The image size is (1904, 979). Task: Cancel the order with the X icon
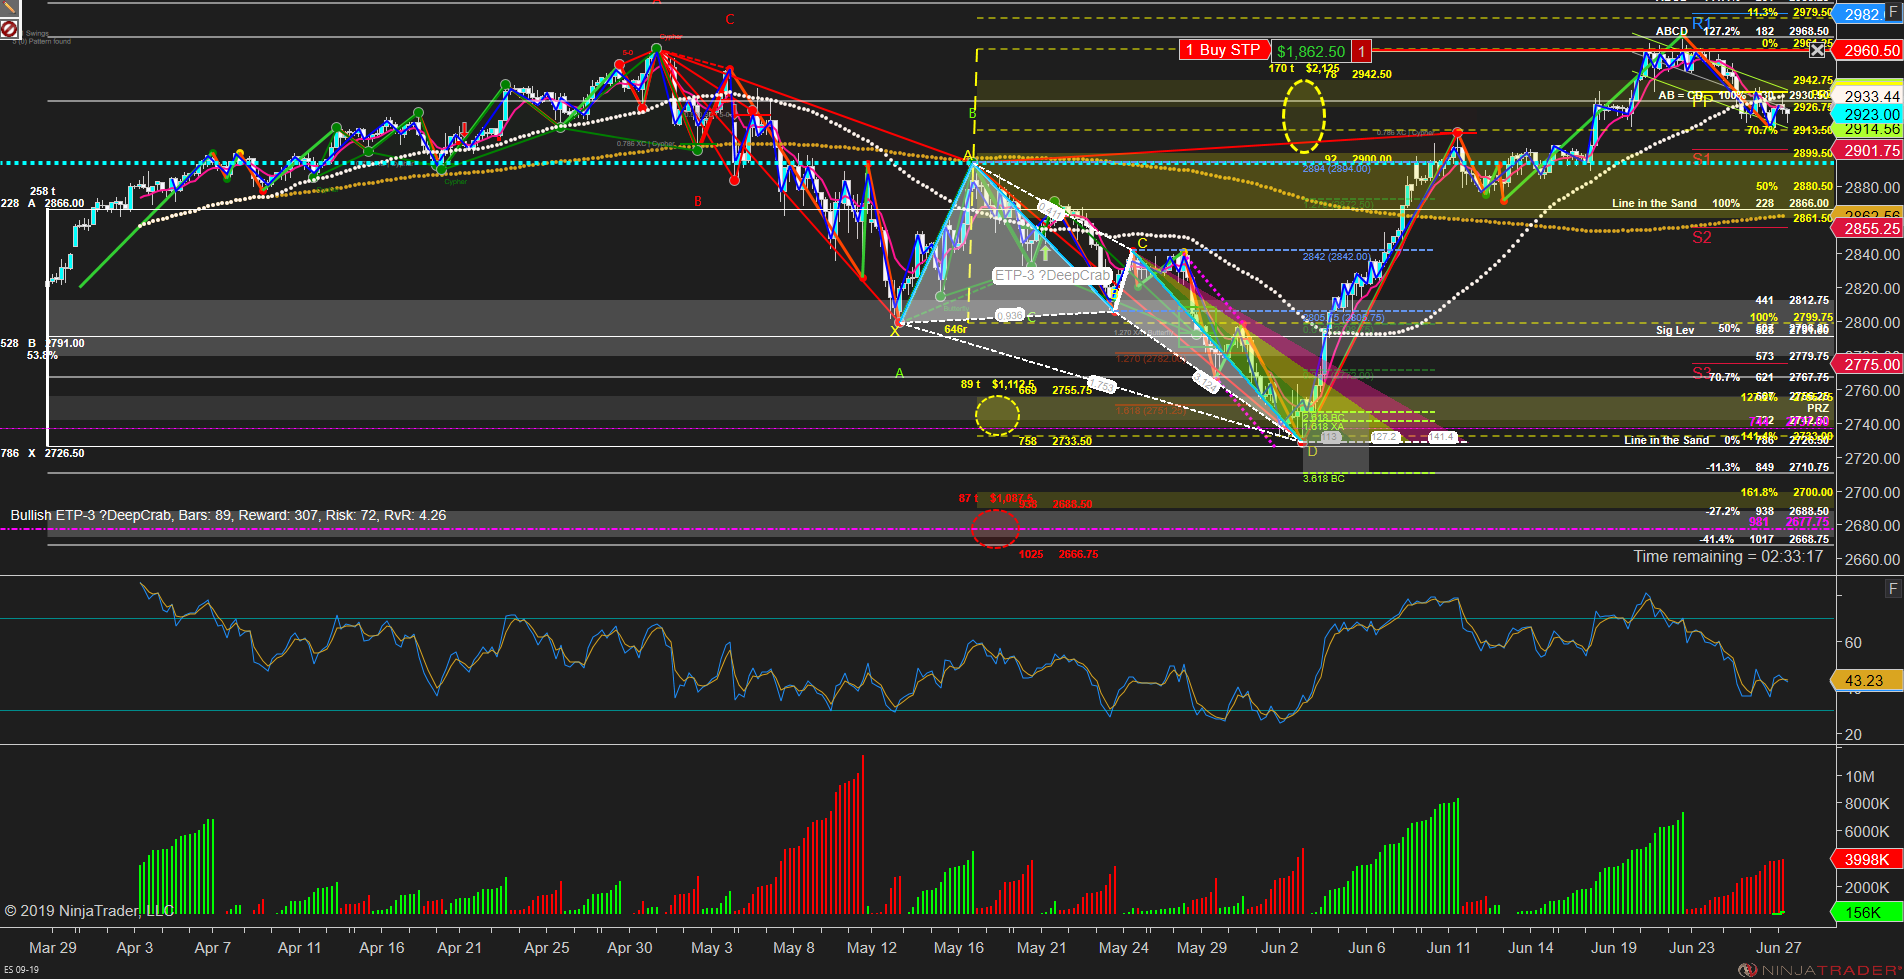click(1817, 50)
